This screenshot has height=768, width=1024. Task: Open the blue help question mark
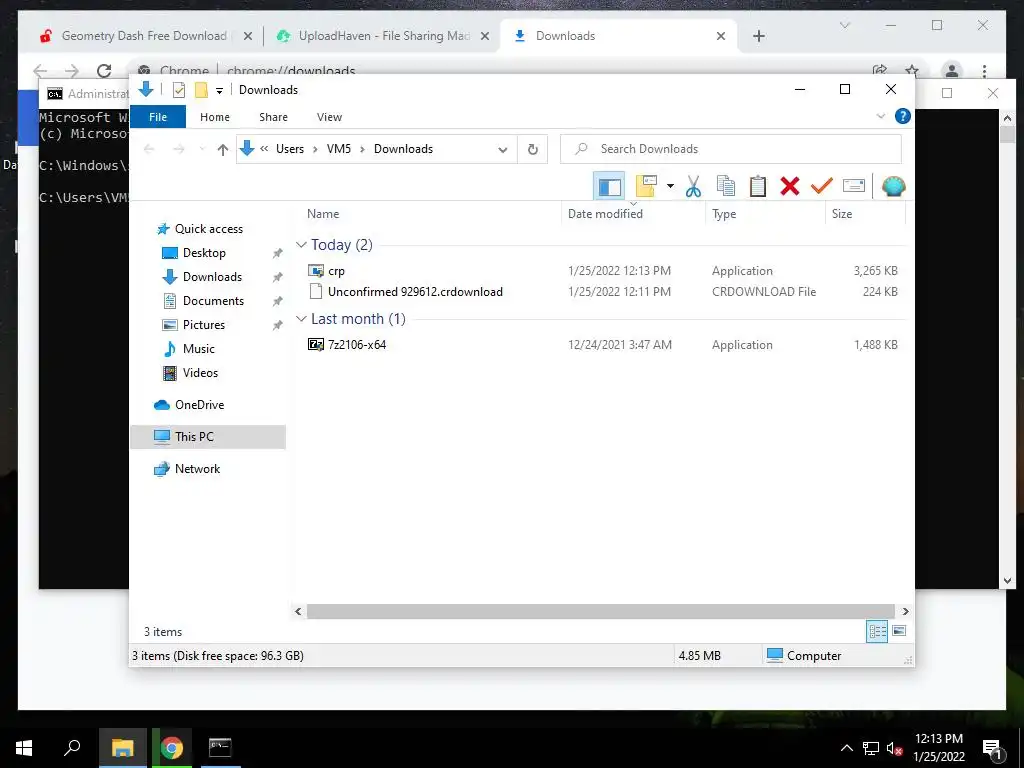[x=903, y=116]
